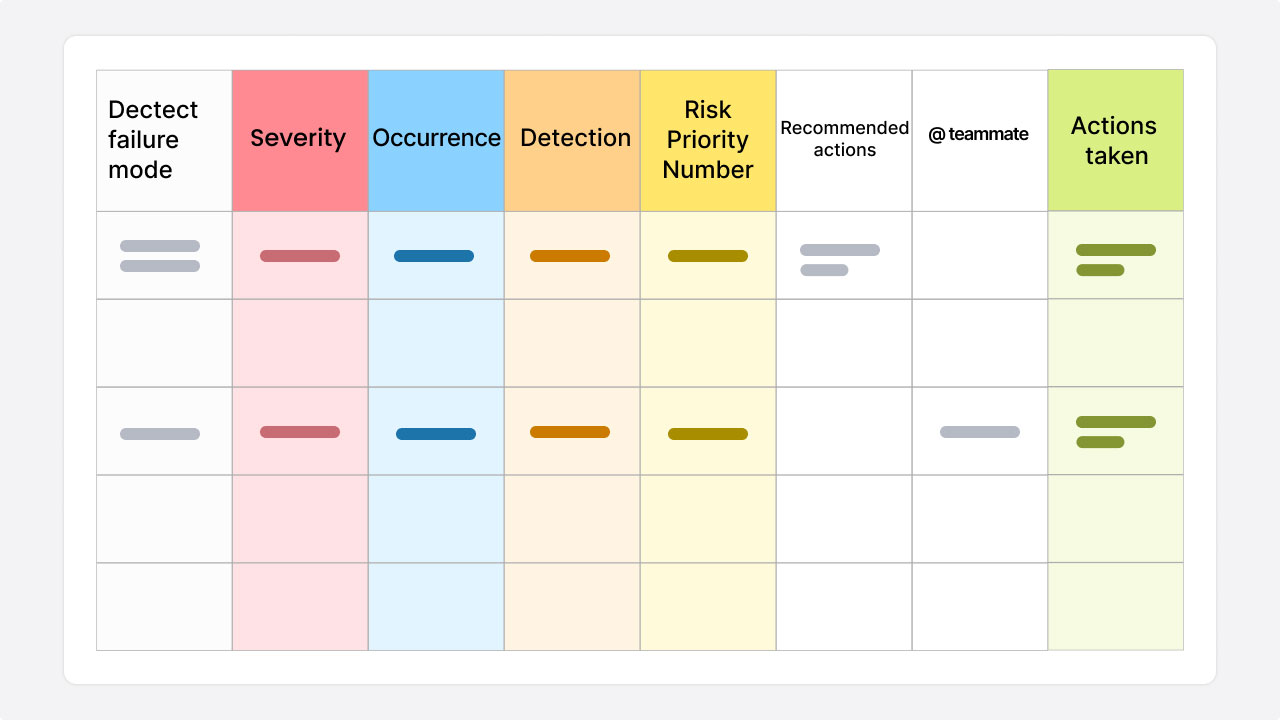The height and width of the screenshot is (720, 1280).
Task: Click first row failure mode placeholder text
Action: pos(160,256)
